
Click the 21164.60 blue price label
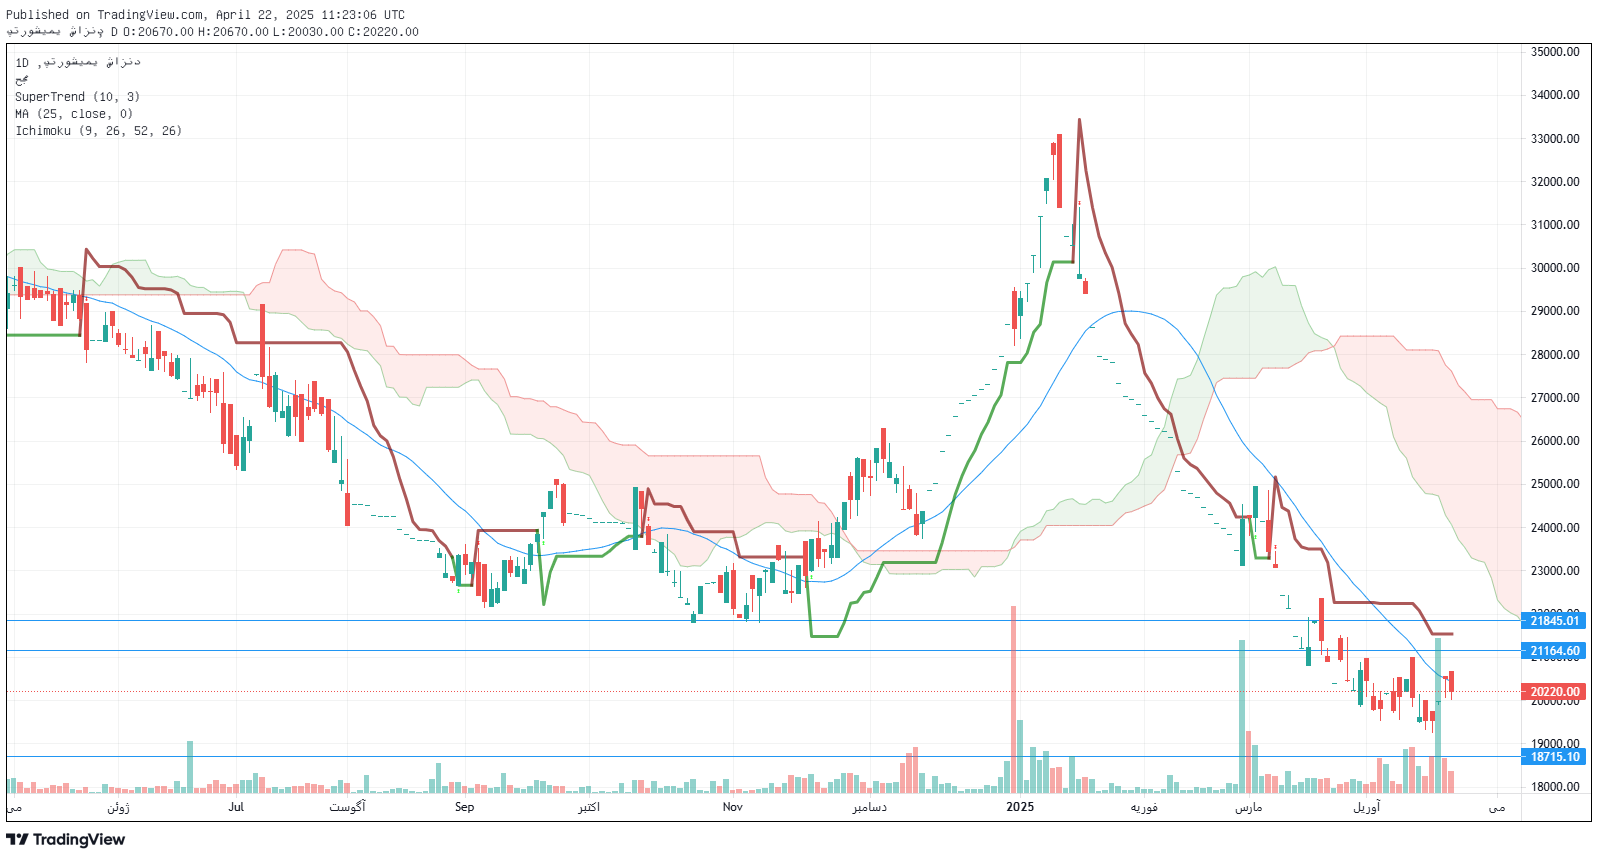point(1555,651)
